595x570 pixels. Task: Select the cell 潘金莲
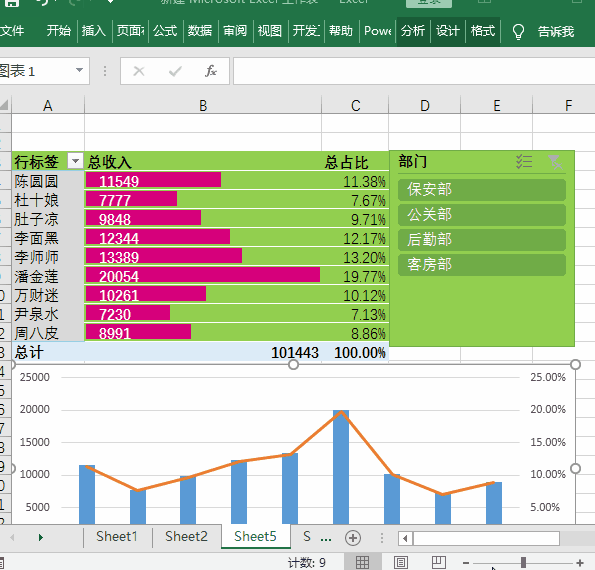[48, 276]
